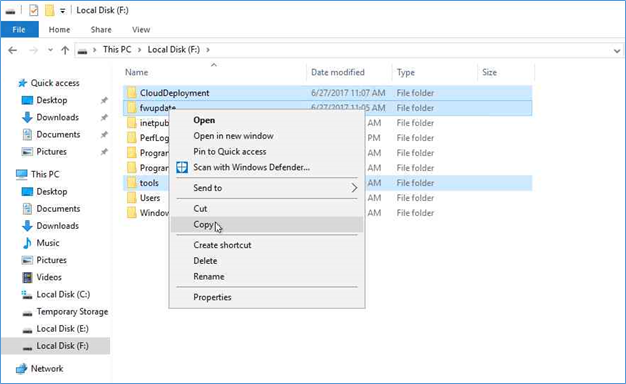This screenshot has width=626, height=384.
Task: Unpin Desktop from Quick access
Action: [104, 100]
